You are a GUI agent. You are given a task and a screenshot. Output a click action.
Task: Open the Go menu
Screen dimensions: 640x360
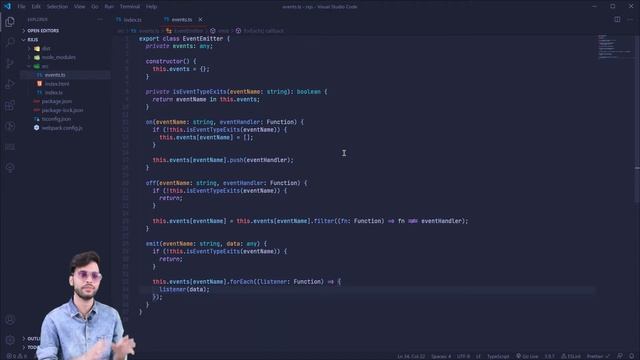(95, 7)
